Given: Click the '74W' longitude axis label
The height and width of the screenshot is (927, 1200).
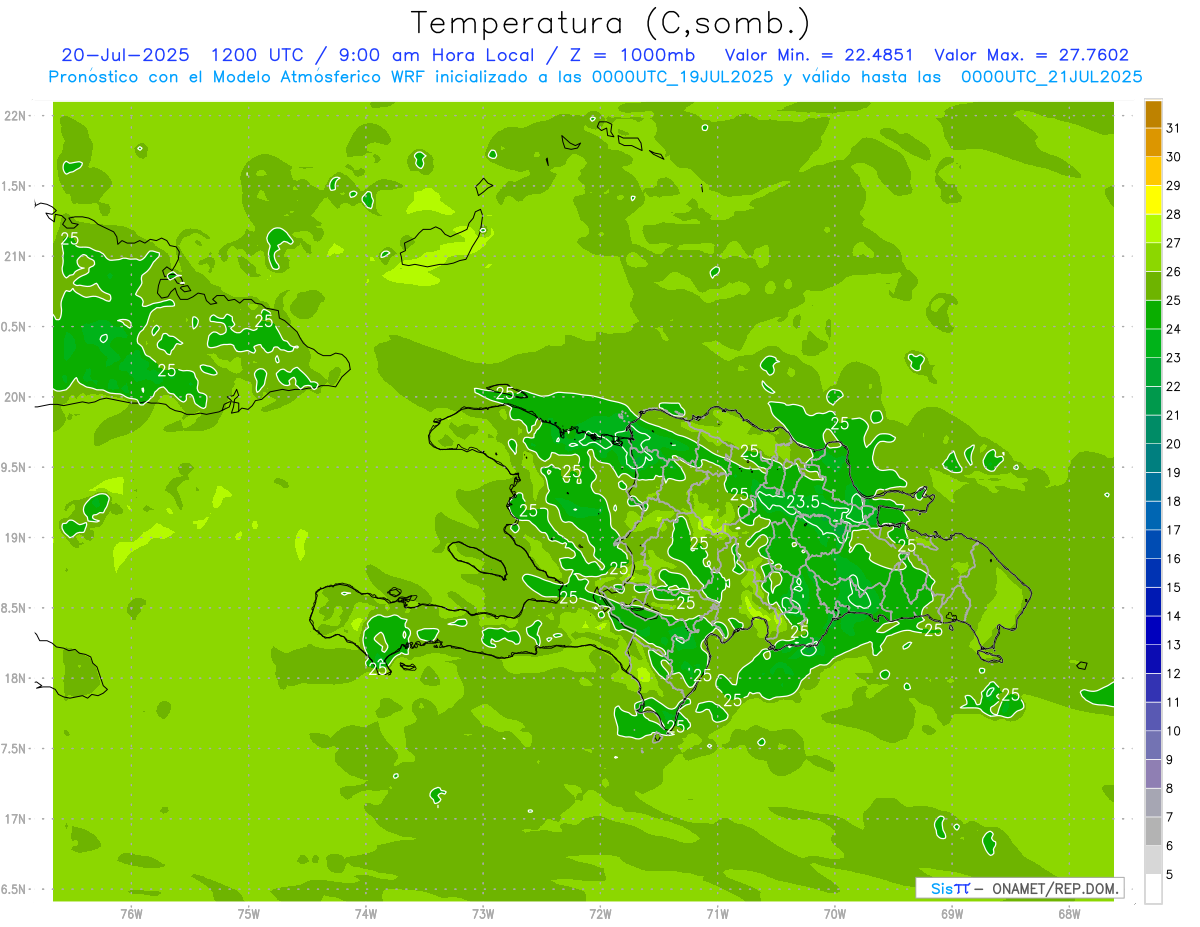Looking at the screenshot, I should coord(365,914).
